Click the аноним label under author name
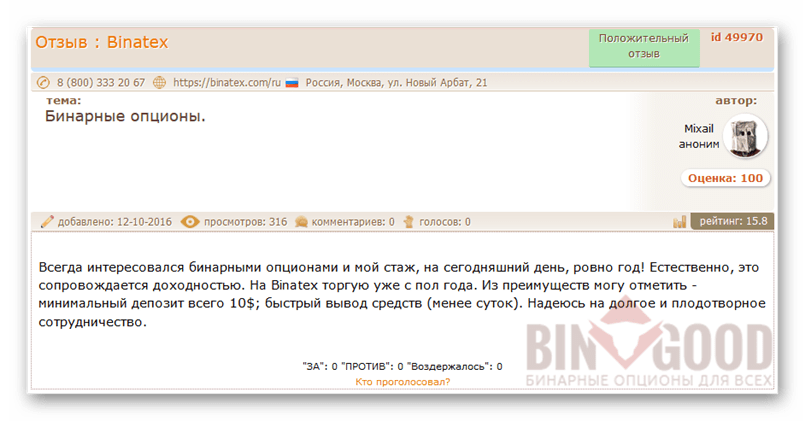Screen dimensions: 805x421 click(699, 144)
